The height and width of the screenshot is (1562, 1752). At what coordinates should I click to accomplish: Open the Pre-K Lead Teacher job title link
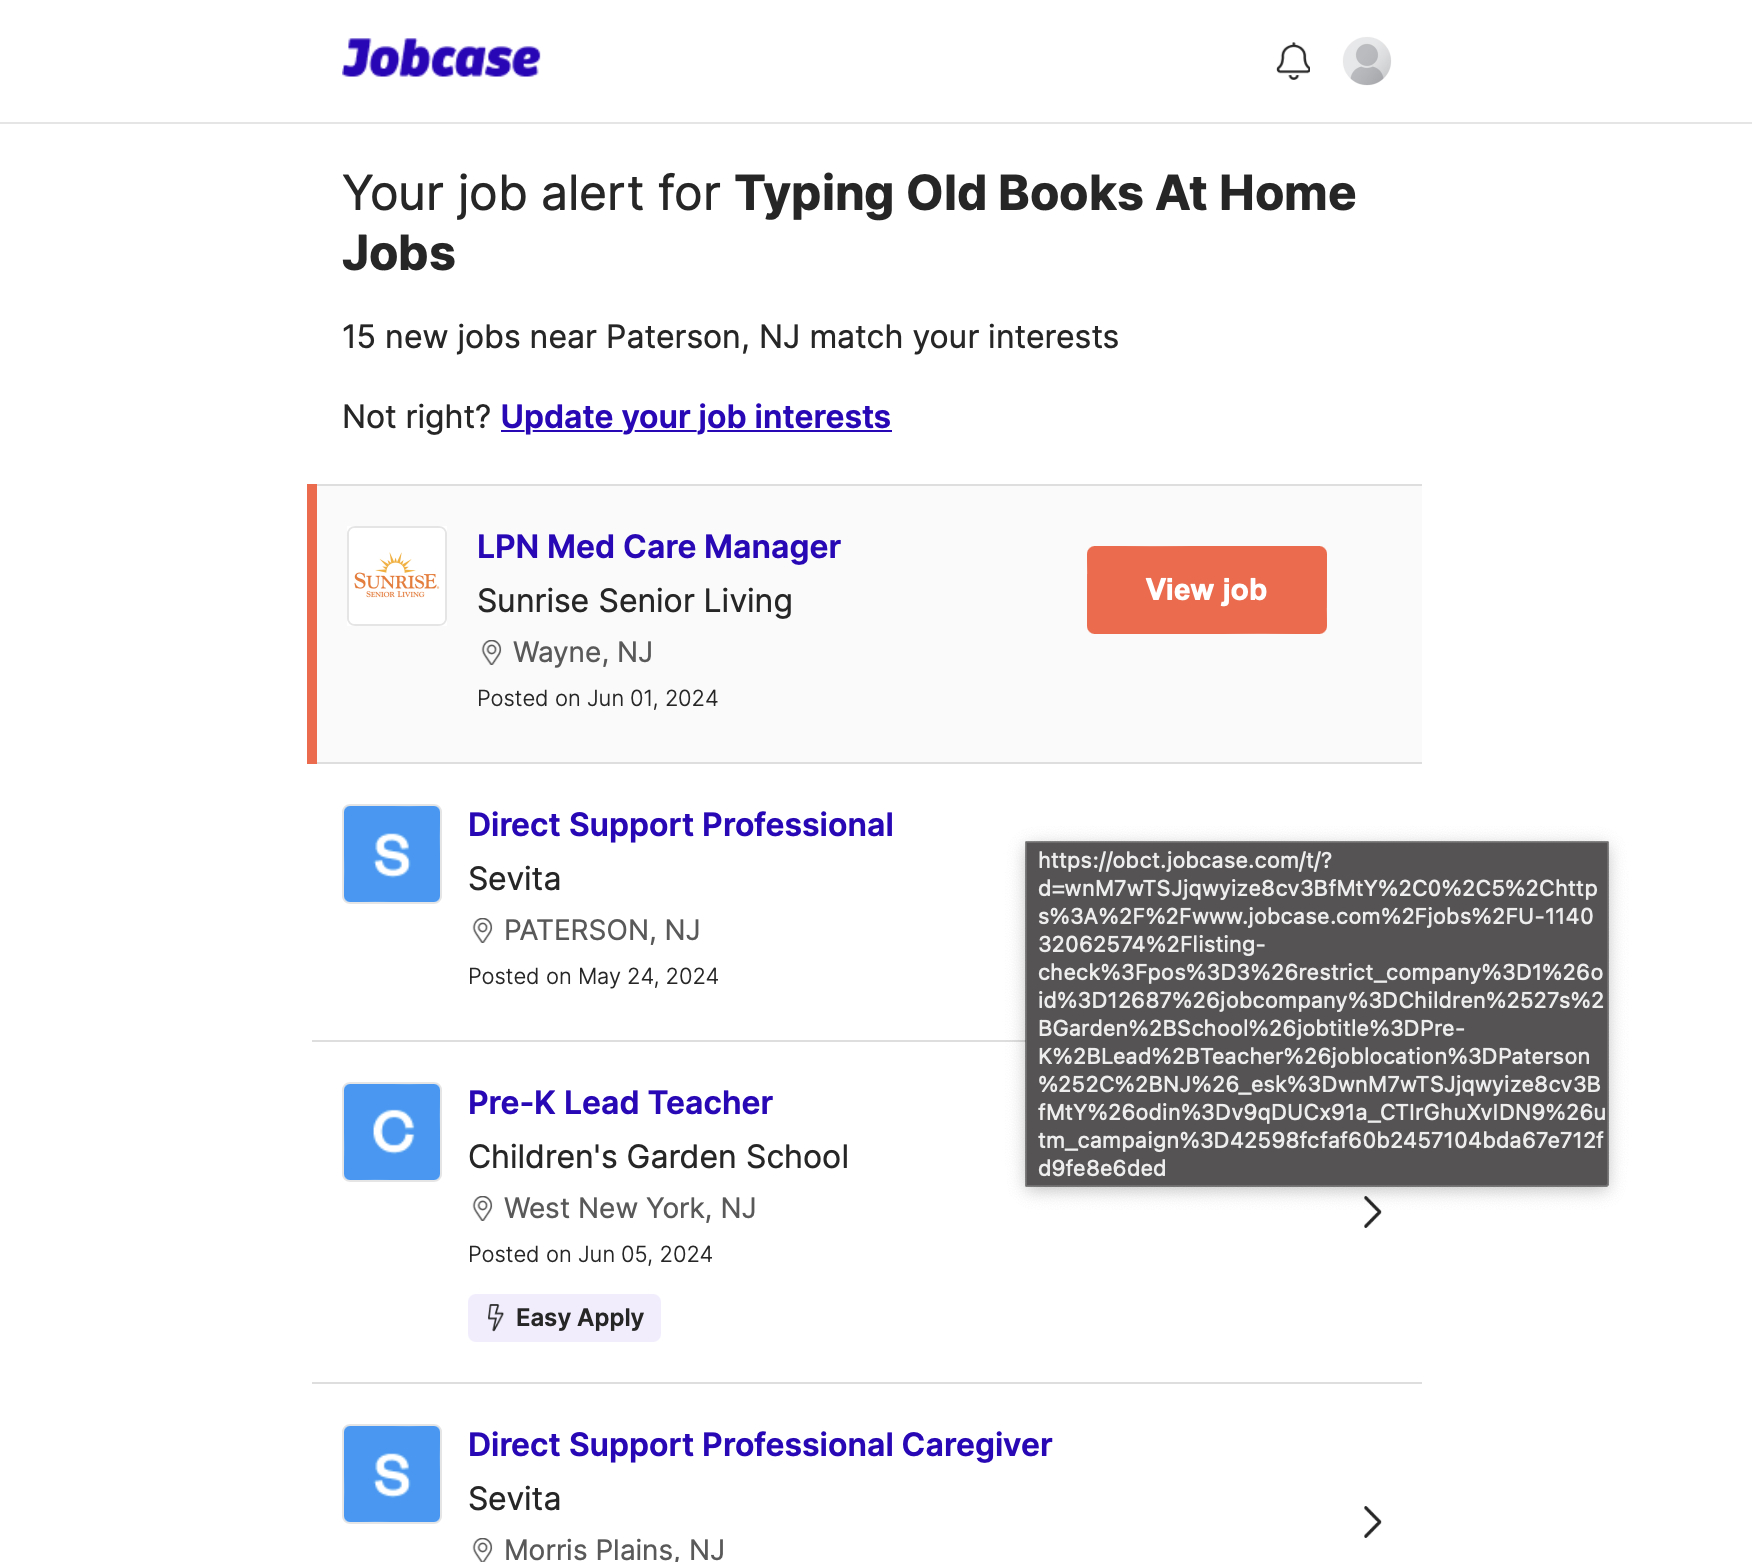620,1102
